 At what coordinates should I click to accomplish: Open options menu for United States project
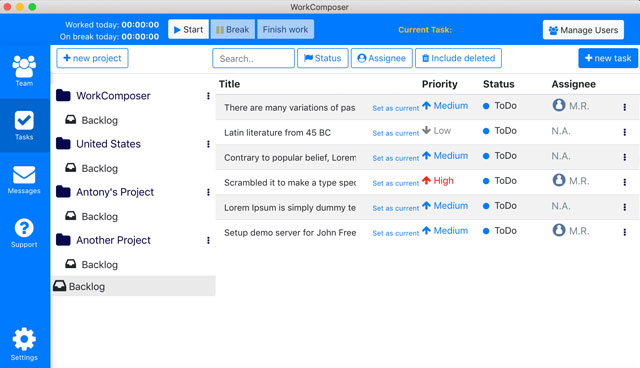(208, 144)
